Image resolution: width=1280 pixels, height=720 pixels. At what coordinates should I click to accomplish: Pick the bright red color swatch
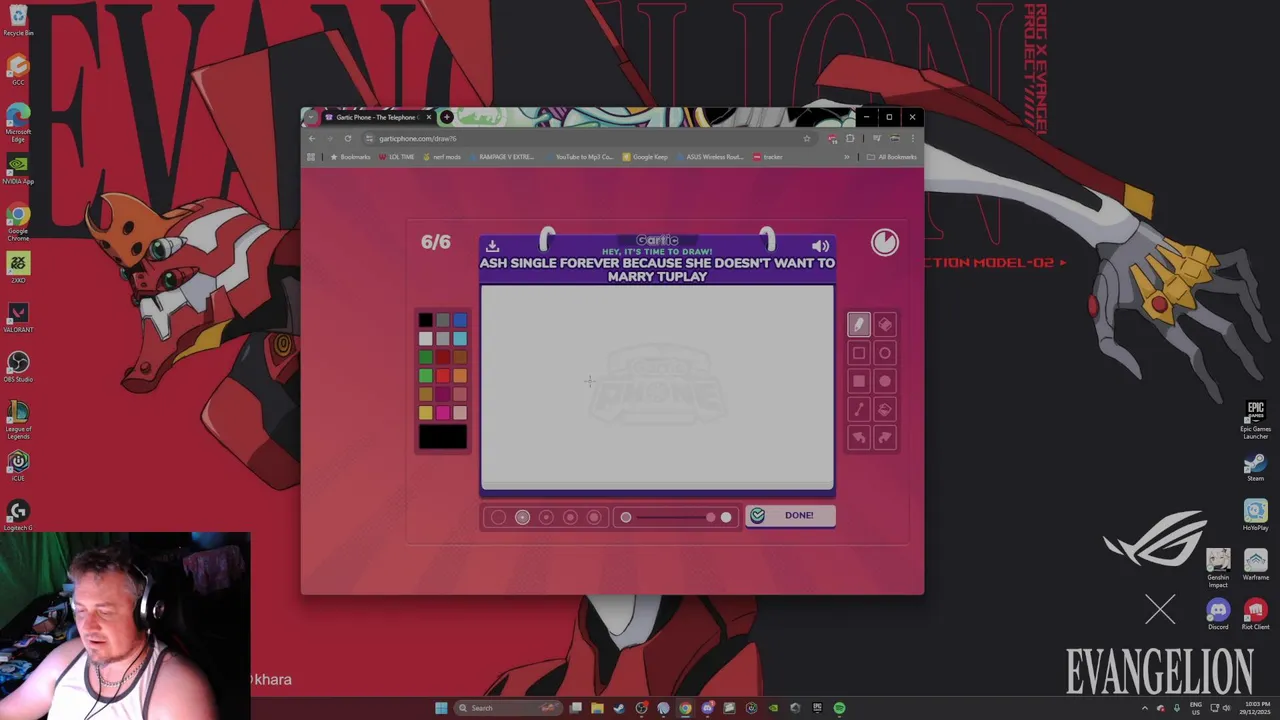pos(443,376)
